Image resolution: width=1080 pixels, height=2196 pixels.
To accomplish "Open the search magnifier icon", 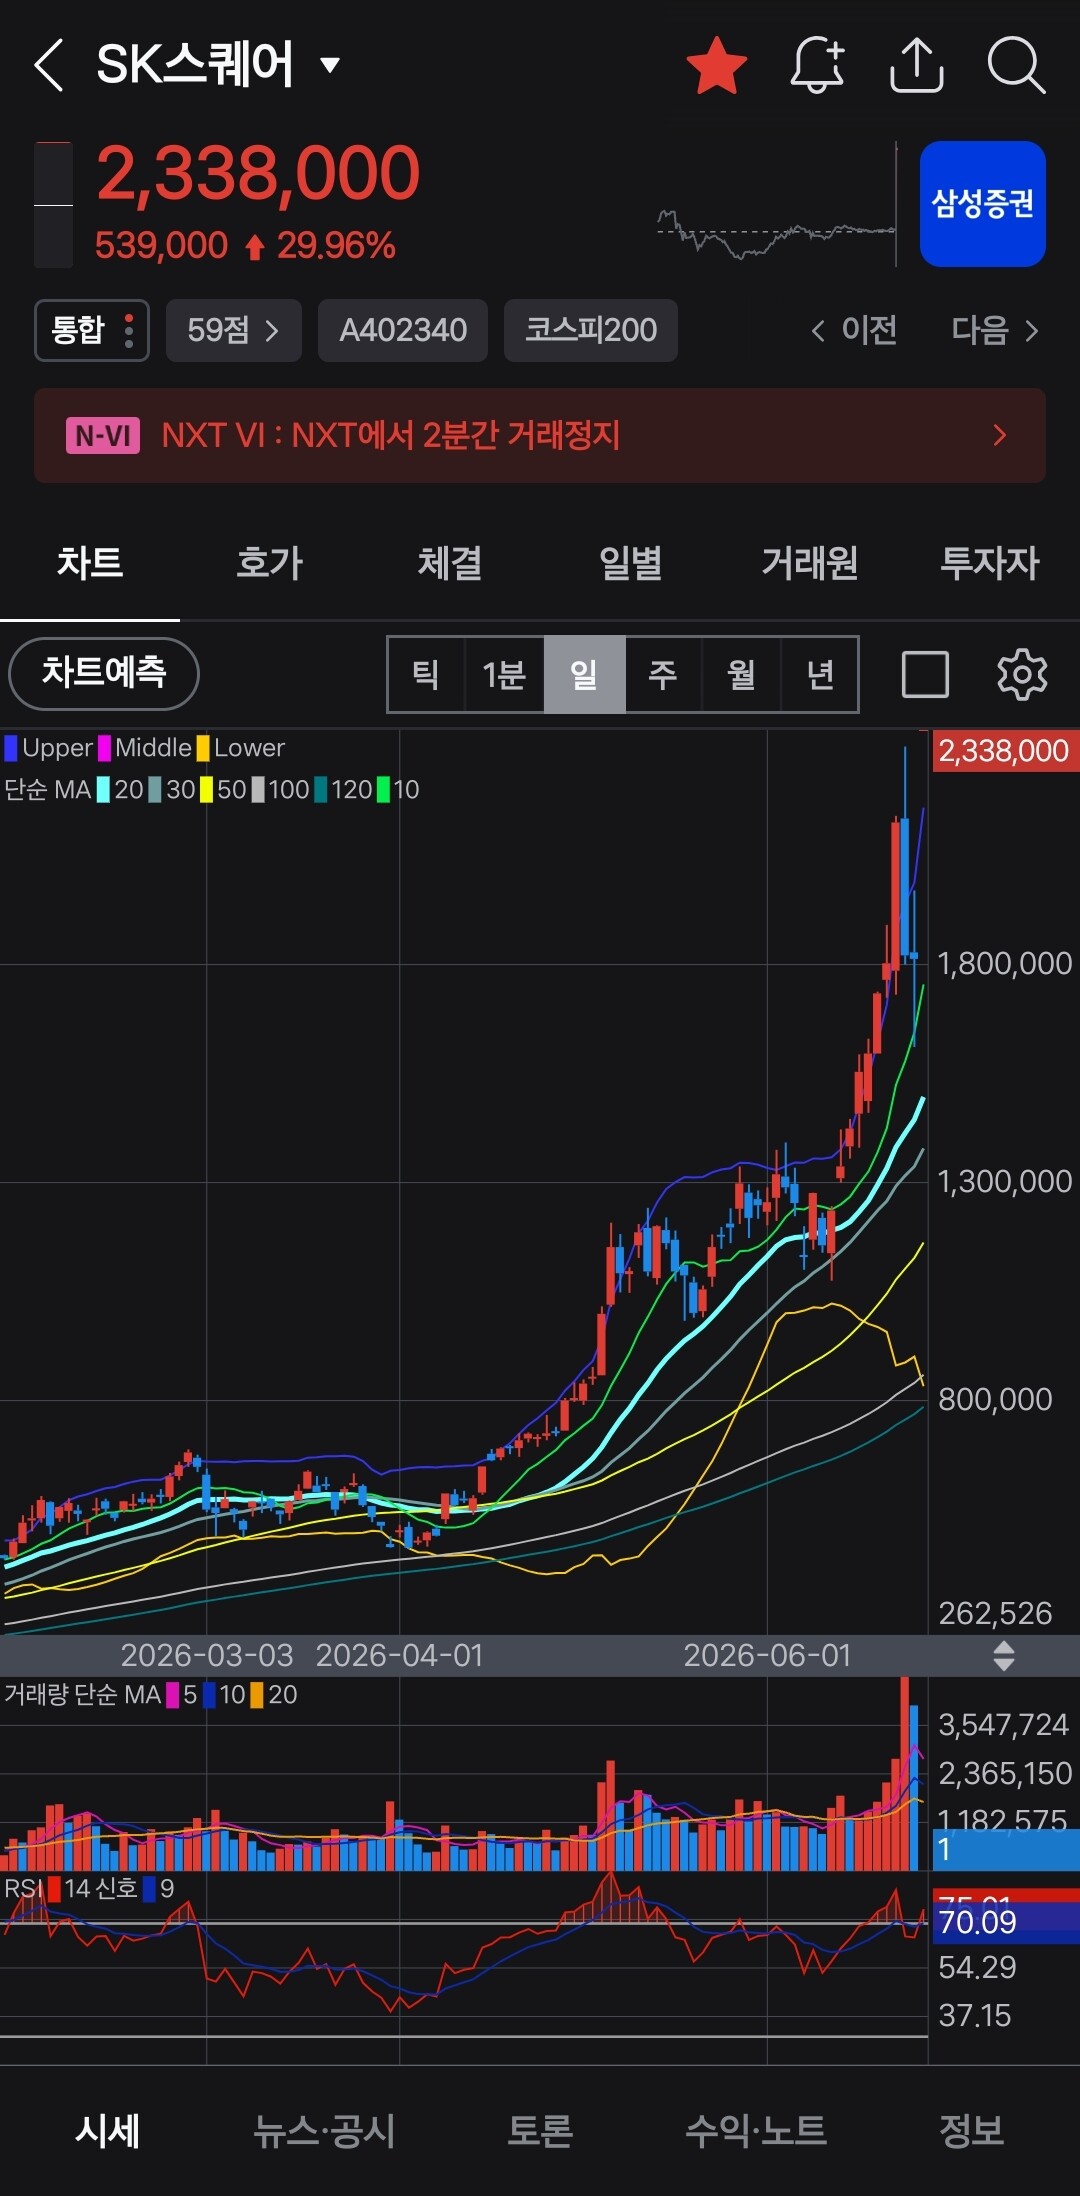I will tap(1016, 66).
